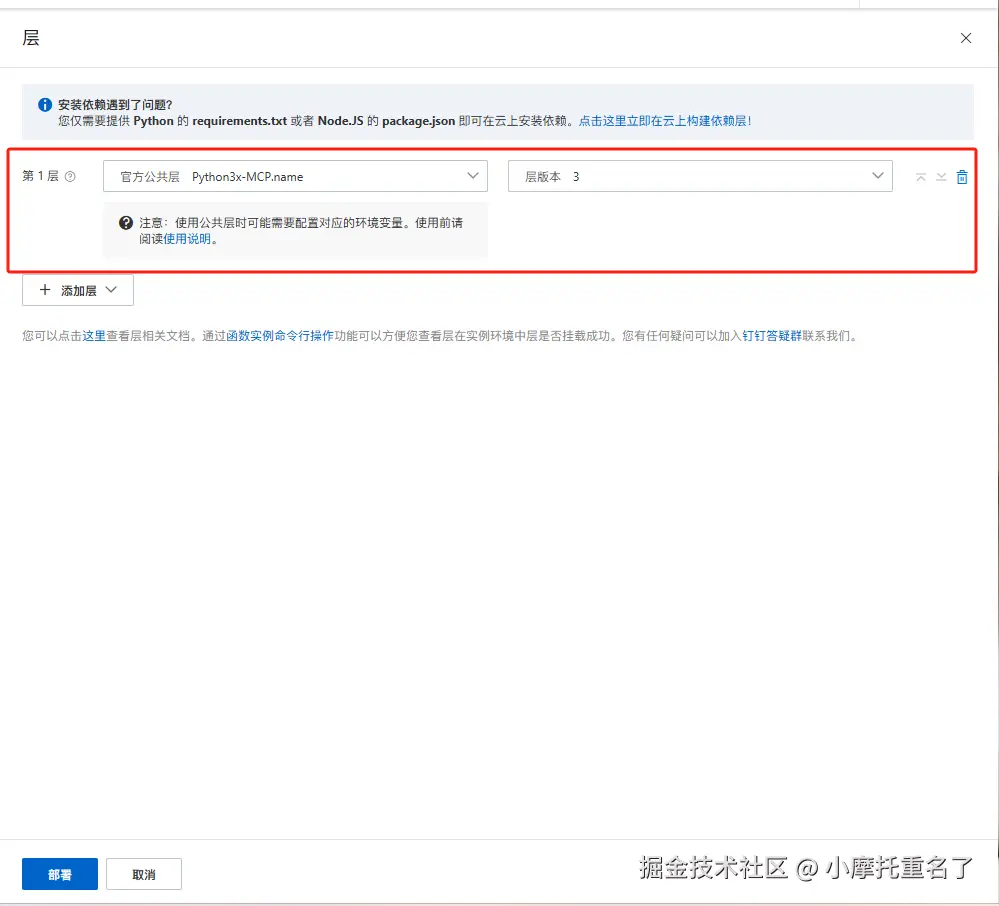999x906 pixels.
Task: Click the 取消 cancel button
Action: point(143,873)
